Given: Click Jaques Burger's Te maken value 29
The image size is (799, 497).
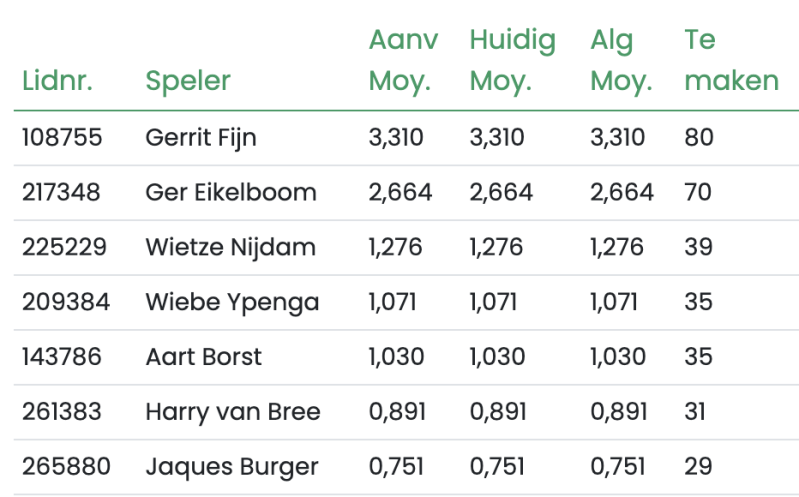Looking at the screenshot, I should click(698, 466).
